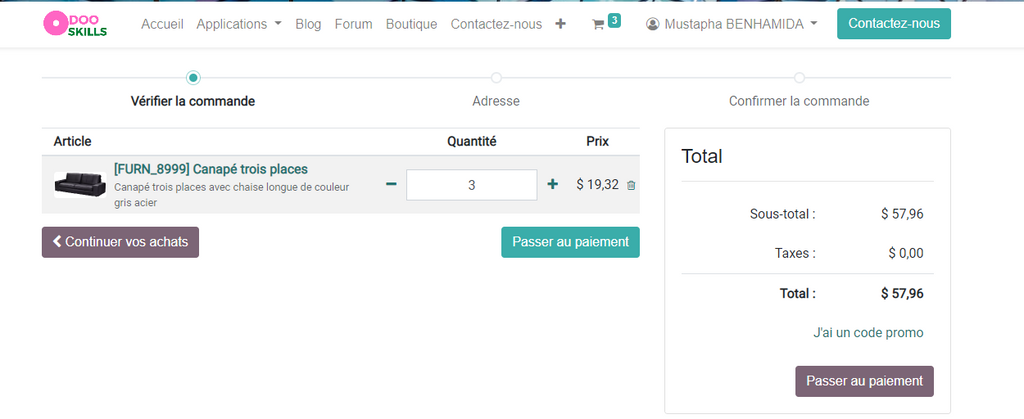
Task: Select the Vérifier la commande step circle
Action: (x=193, y=78)
